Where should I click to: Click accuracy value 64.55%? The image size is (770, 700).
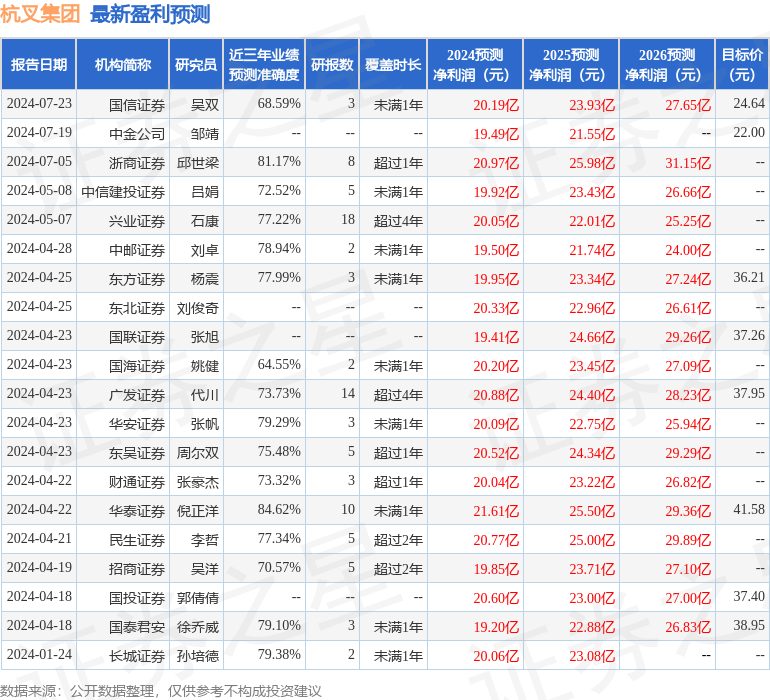[x=279, y=364]
